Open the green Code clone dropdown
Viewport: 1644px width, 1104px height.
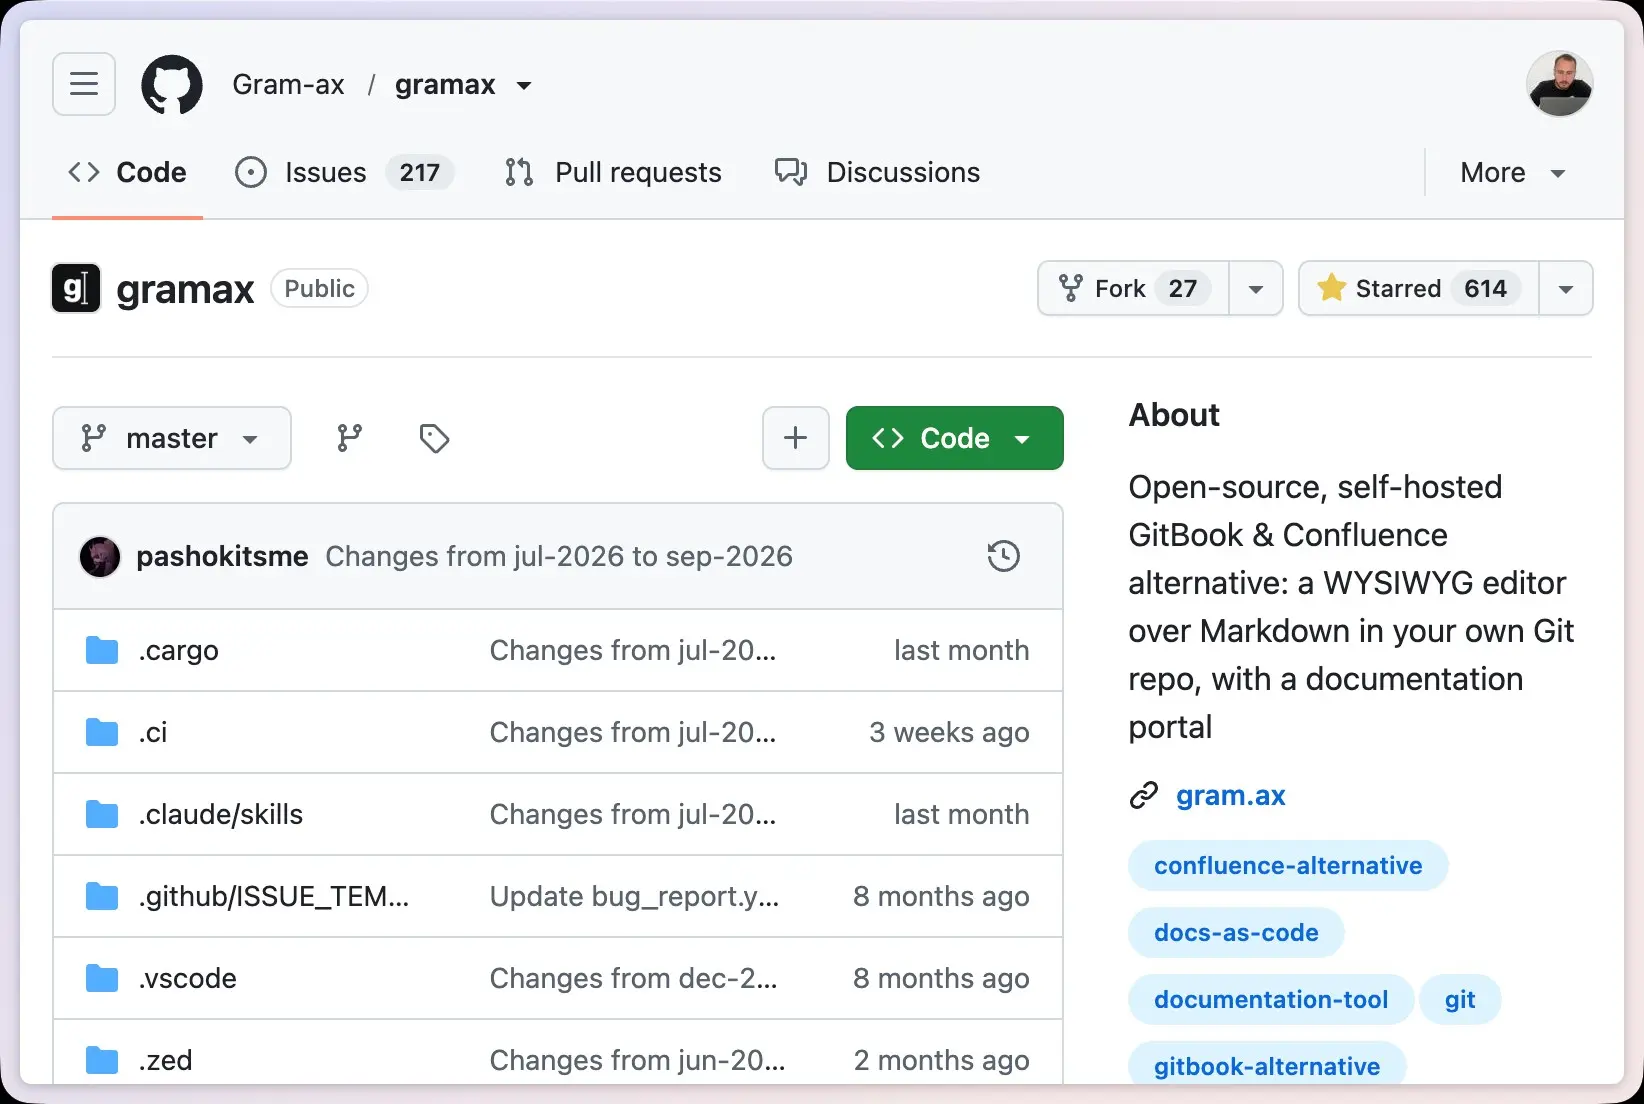tap(955, 438)
